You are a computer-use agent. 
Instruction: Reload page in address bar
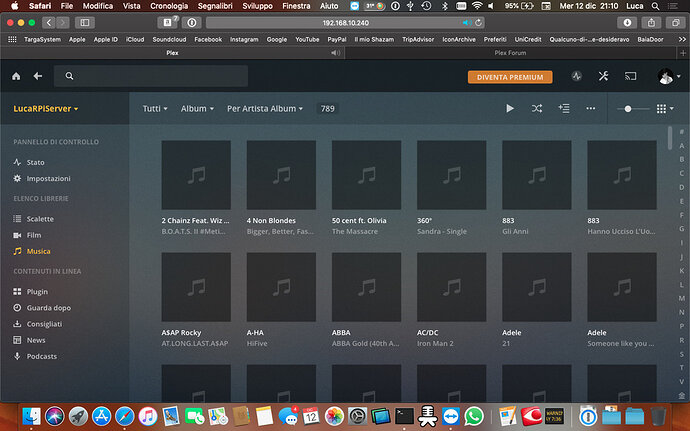pos(478,22)
